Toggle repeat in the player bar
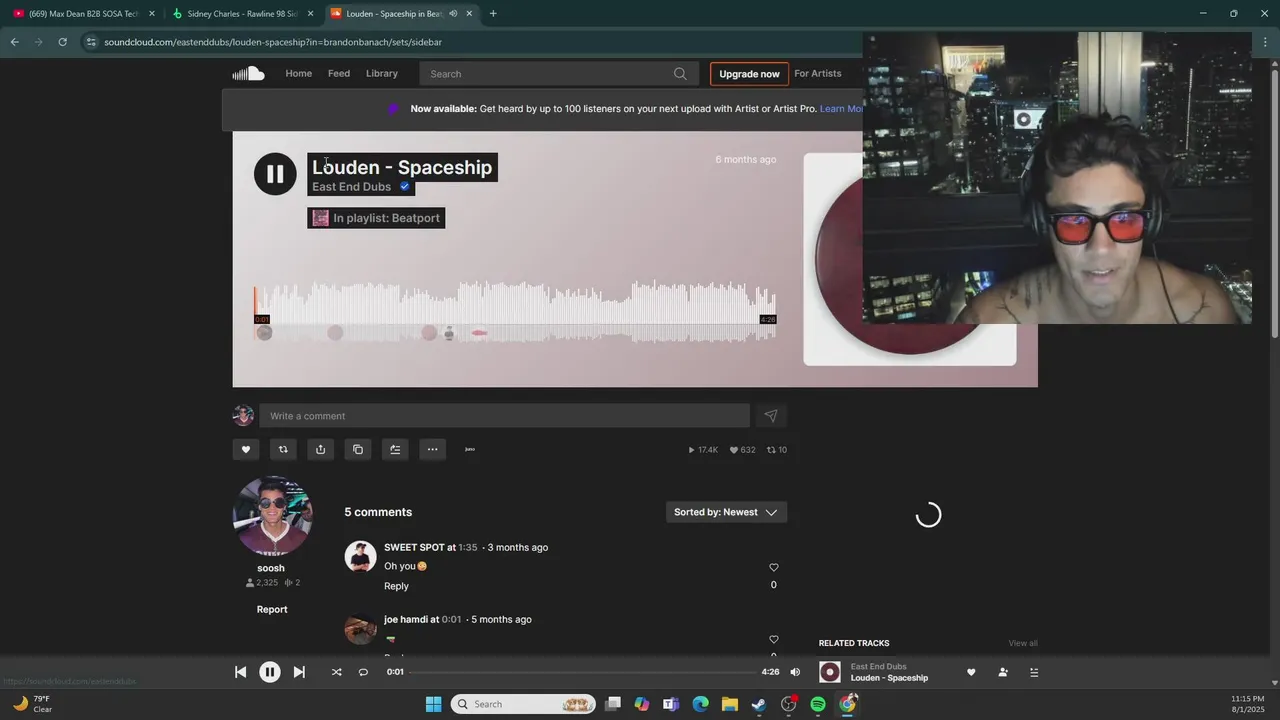 (363, 672)
